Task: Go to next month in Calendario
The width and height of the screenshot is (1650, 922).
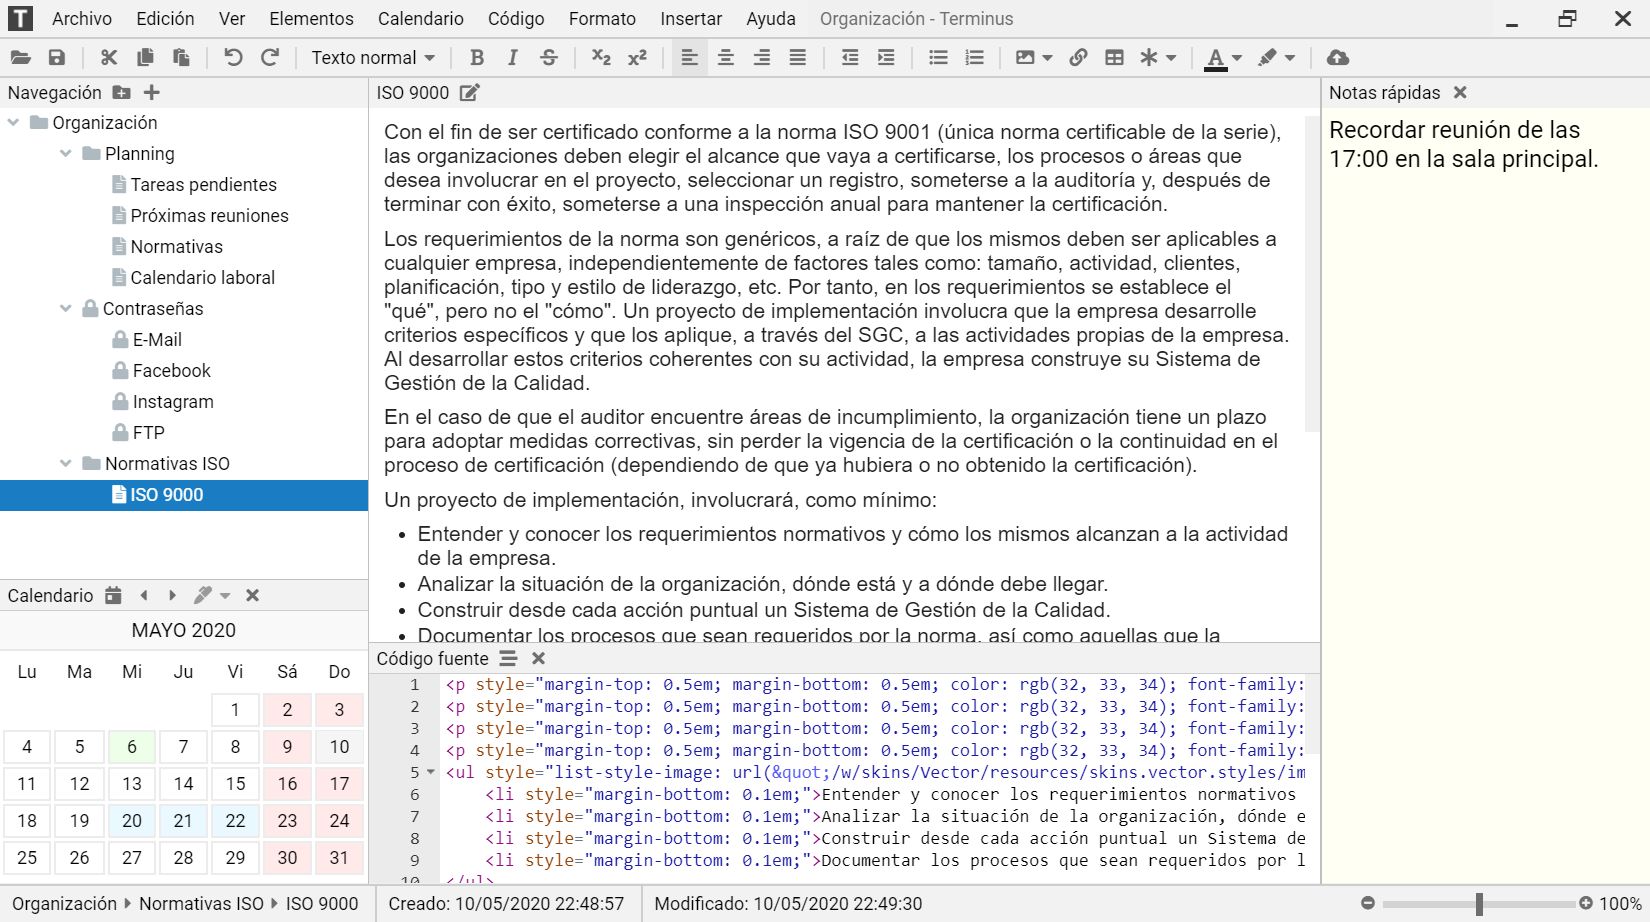Action: pyautogui.click(x=172, y=596)
